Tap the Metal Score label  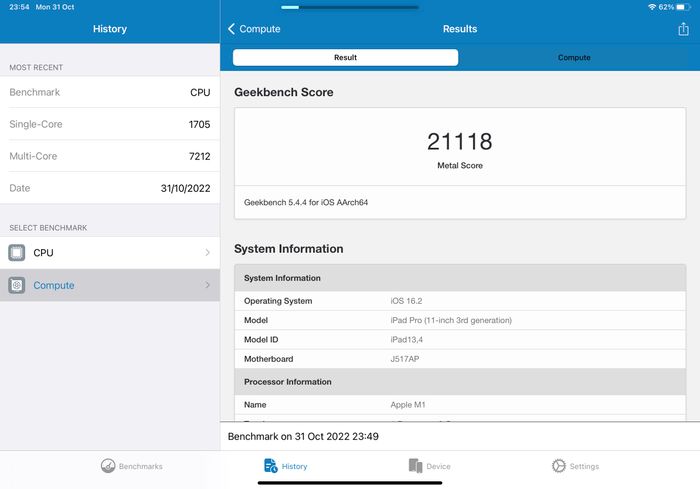[460, 165]
